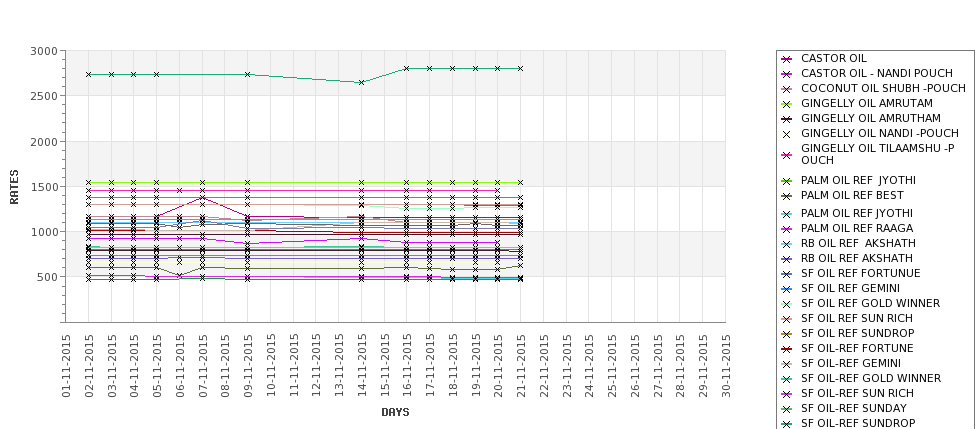Viewport: 975px width, 429px height.
Task: Click the marker beside GINGELLY OIL NANDI -POUCH
Action: 787,134
